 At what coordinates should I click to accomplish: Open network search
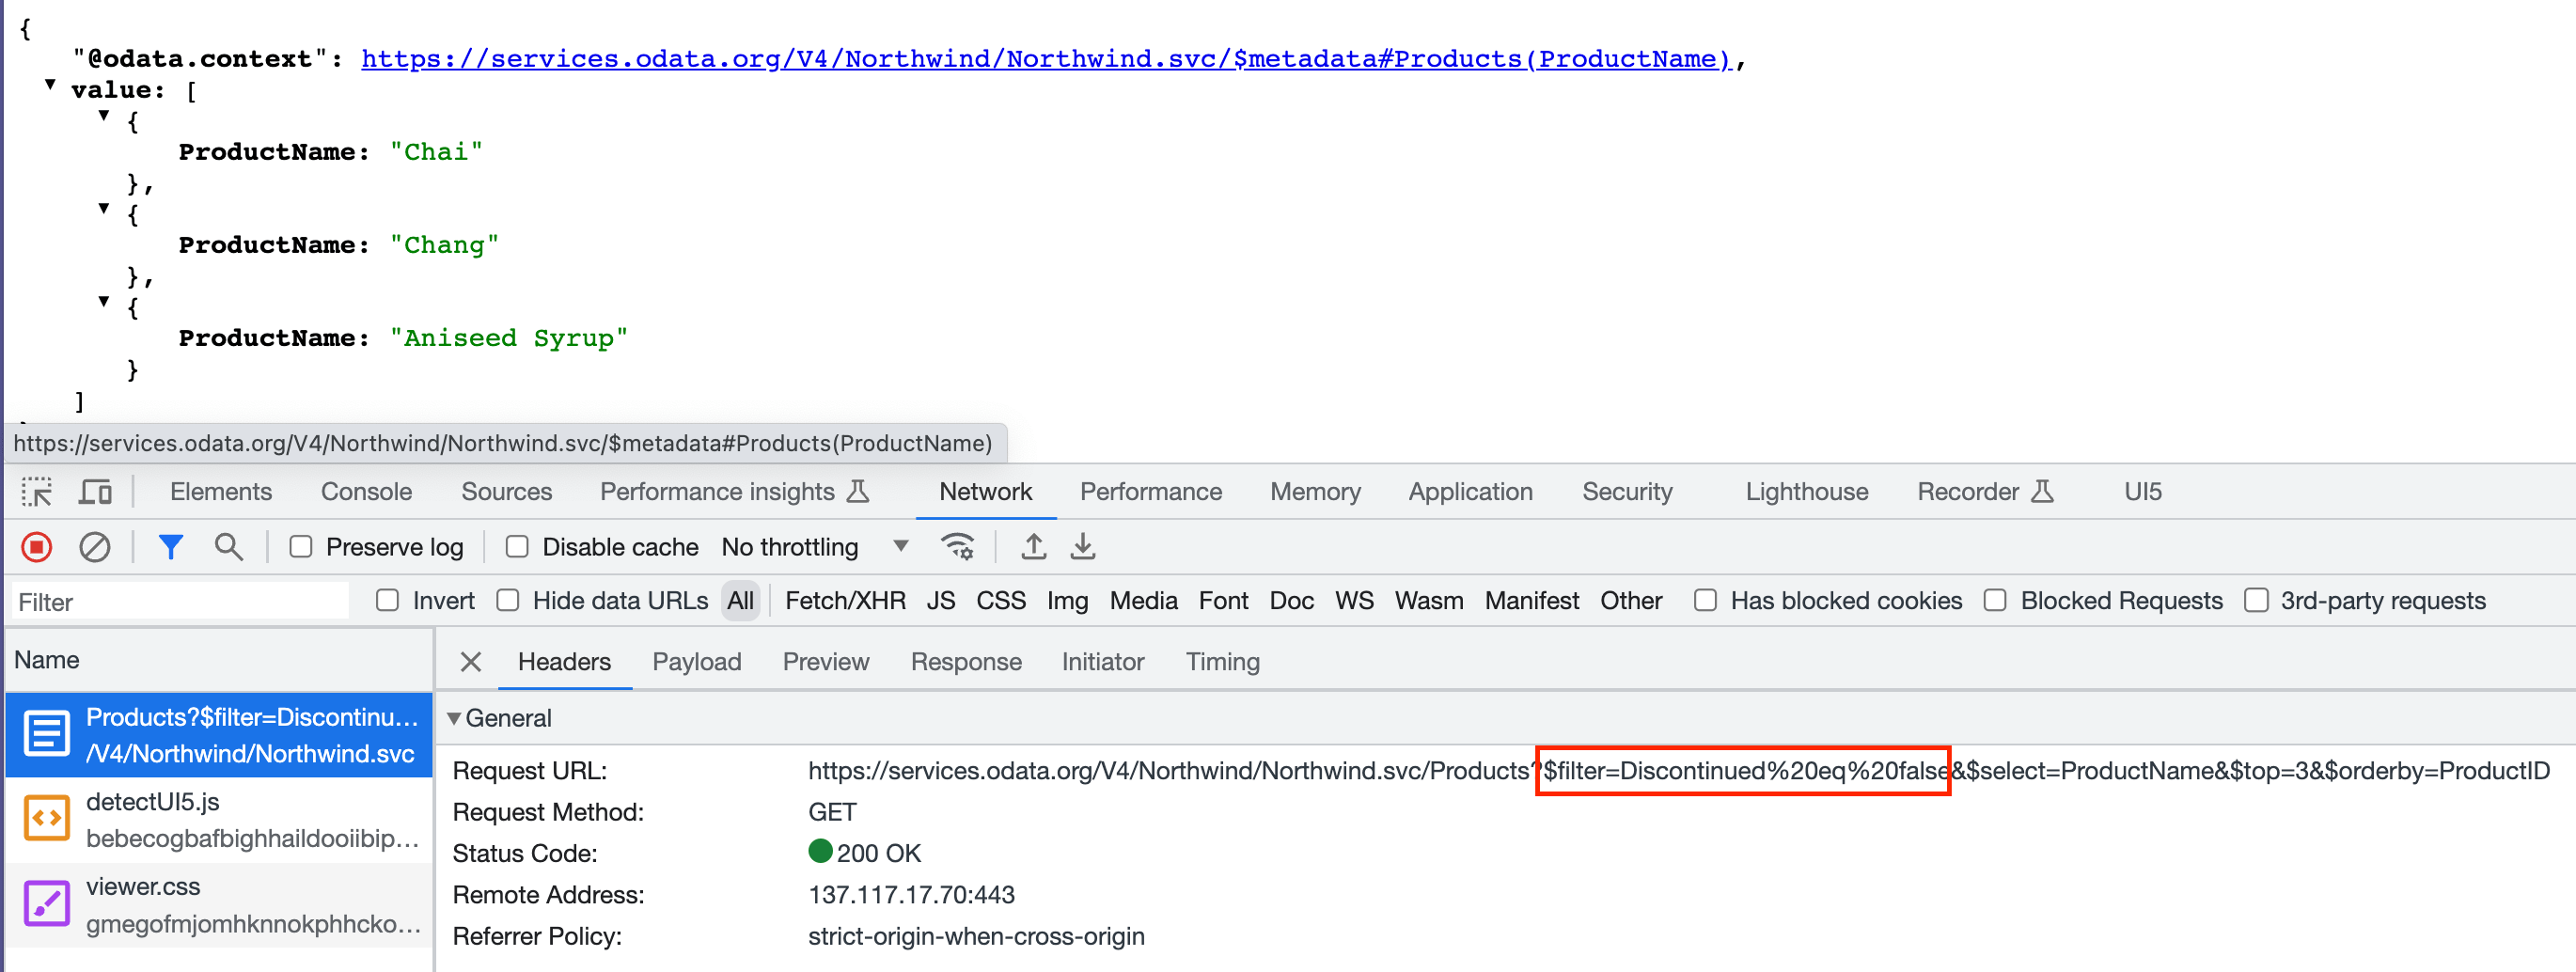point(229,546)
